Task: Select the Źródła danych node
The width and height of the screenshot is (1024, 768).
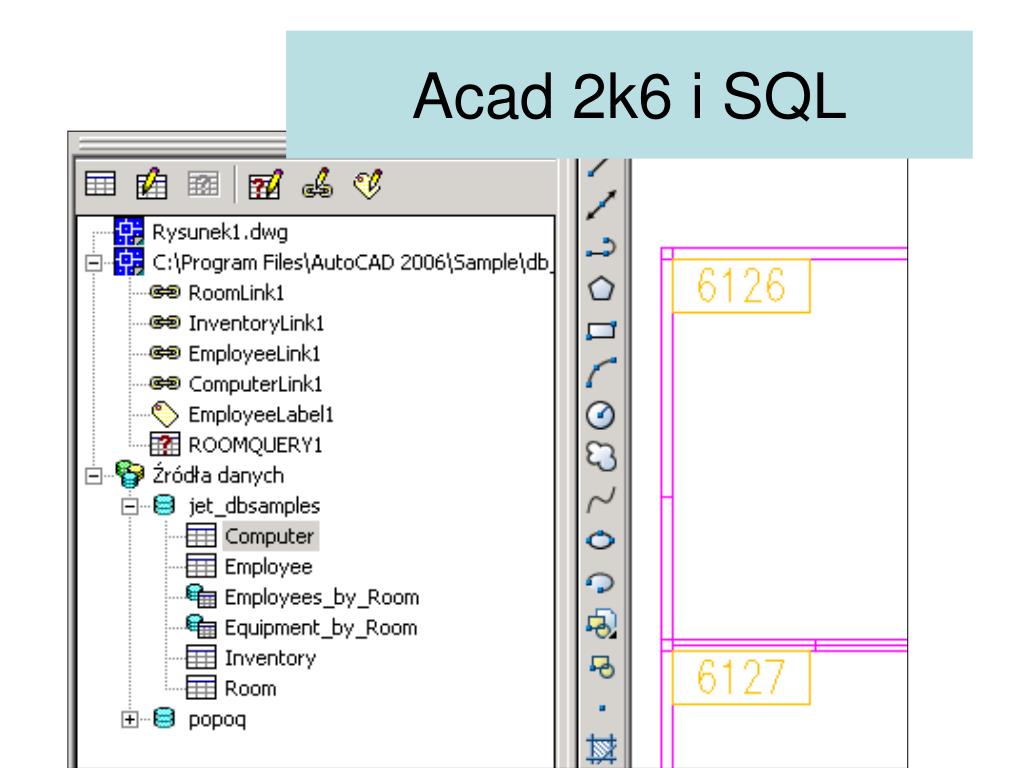Action: coord(218,475)
